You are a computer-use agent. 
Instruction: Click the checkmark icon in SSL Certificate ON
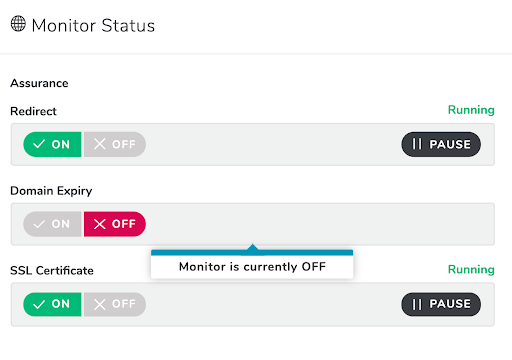point(39,304)
